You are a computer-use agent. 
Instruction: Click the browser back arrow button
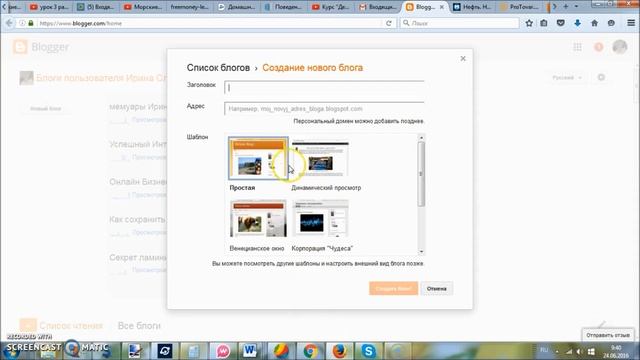[9, 23]
